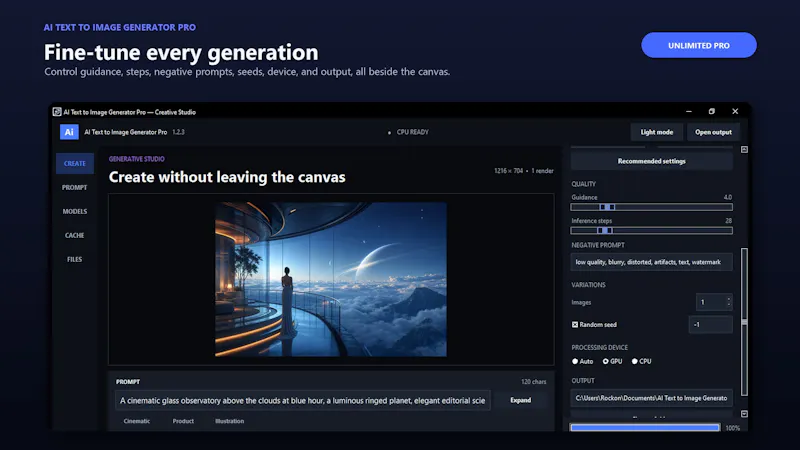Screen dimensions: 800x450
Task: Open the CACHE sidebar tab
Action: point(74,236)
